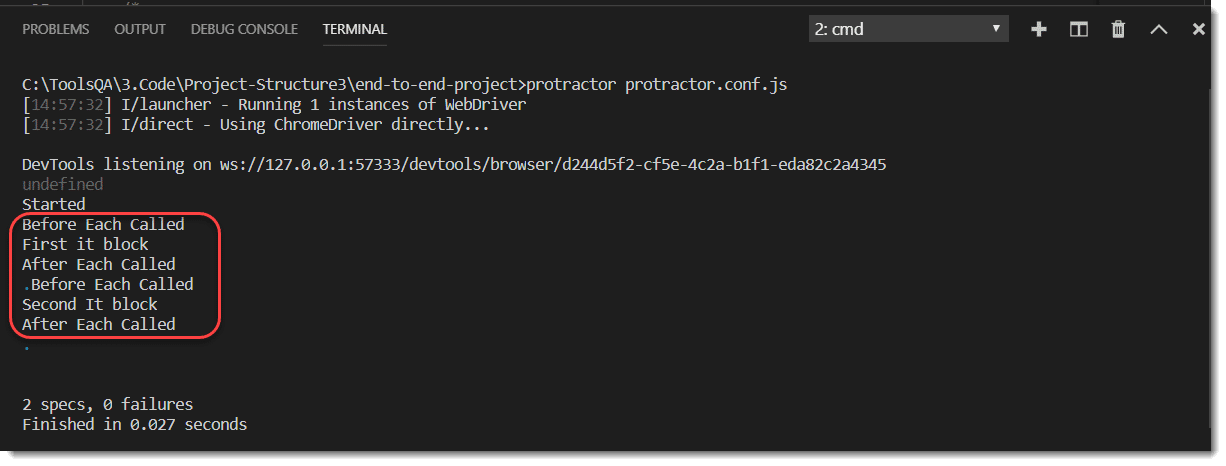Click the '2 specs, 0 failures' summary

coord(107,404)
